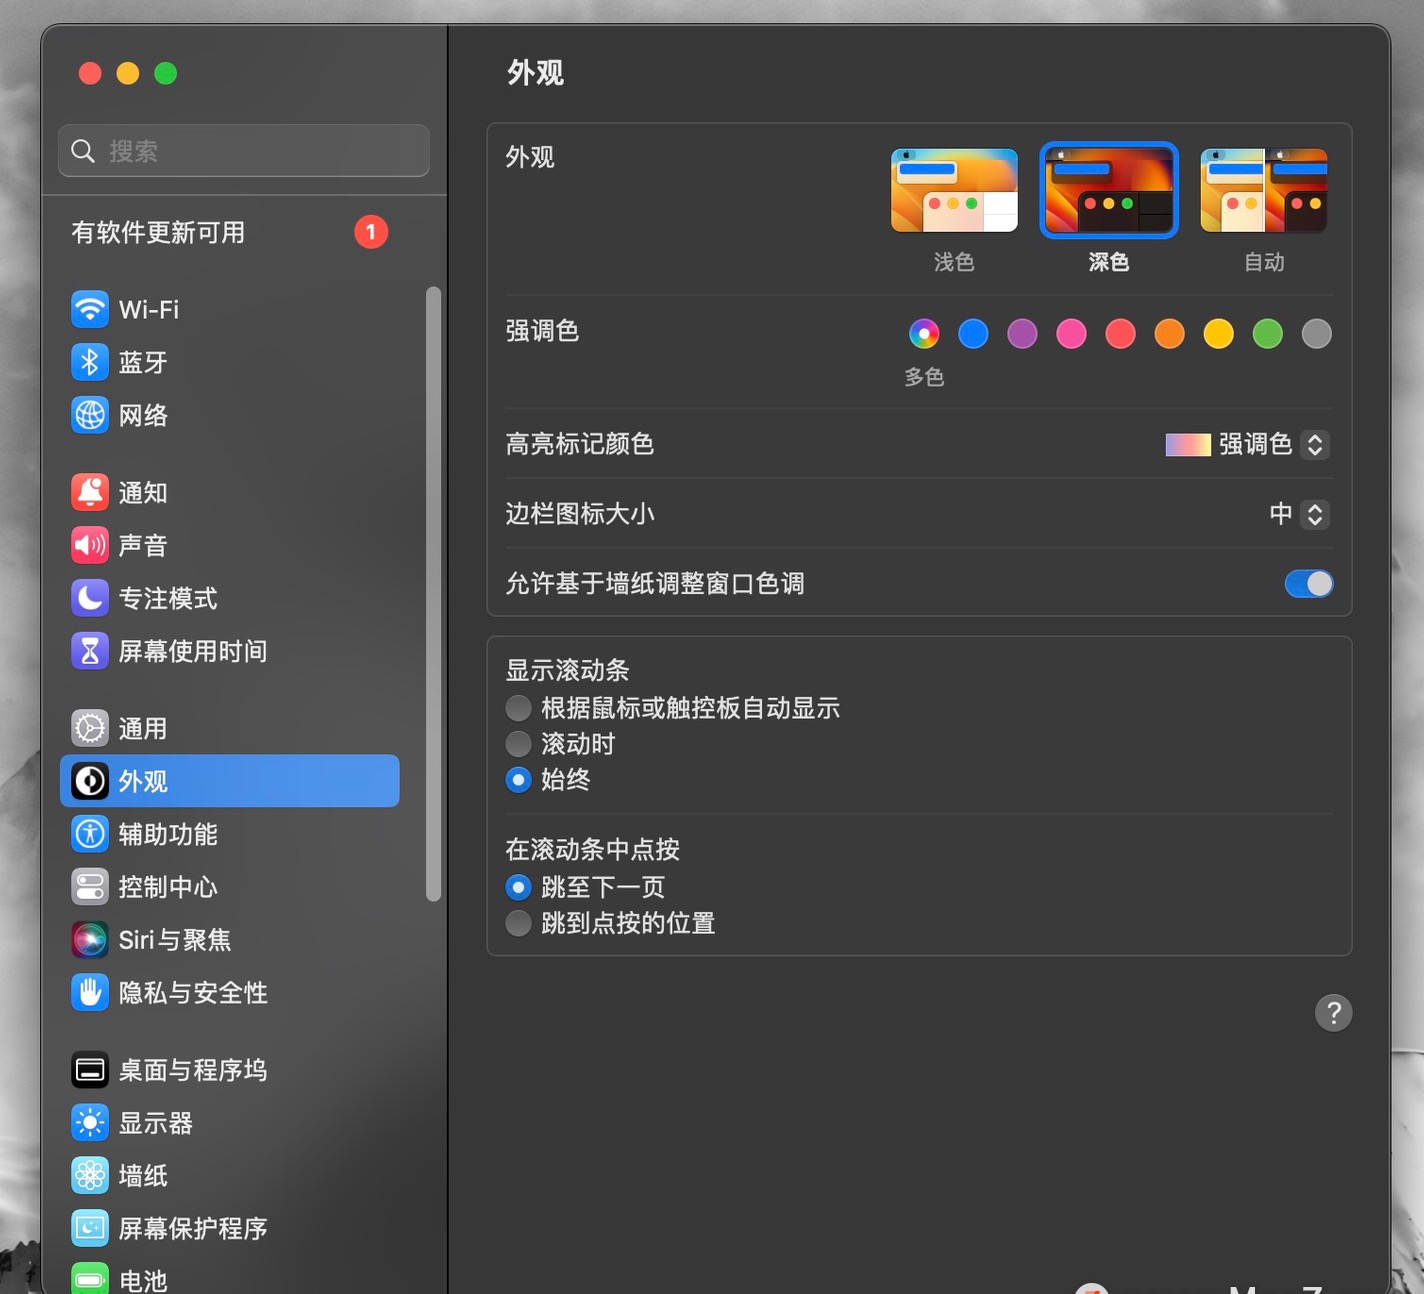
Task: Open Wi-Fi settings in sidebar
Action: click(x=148, y=309)
